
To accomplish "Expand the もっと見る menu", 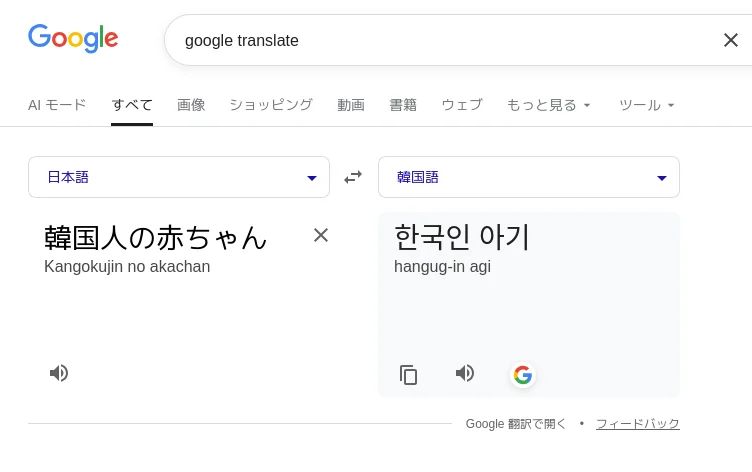I will [549, 105].
